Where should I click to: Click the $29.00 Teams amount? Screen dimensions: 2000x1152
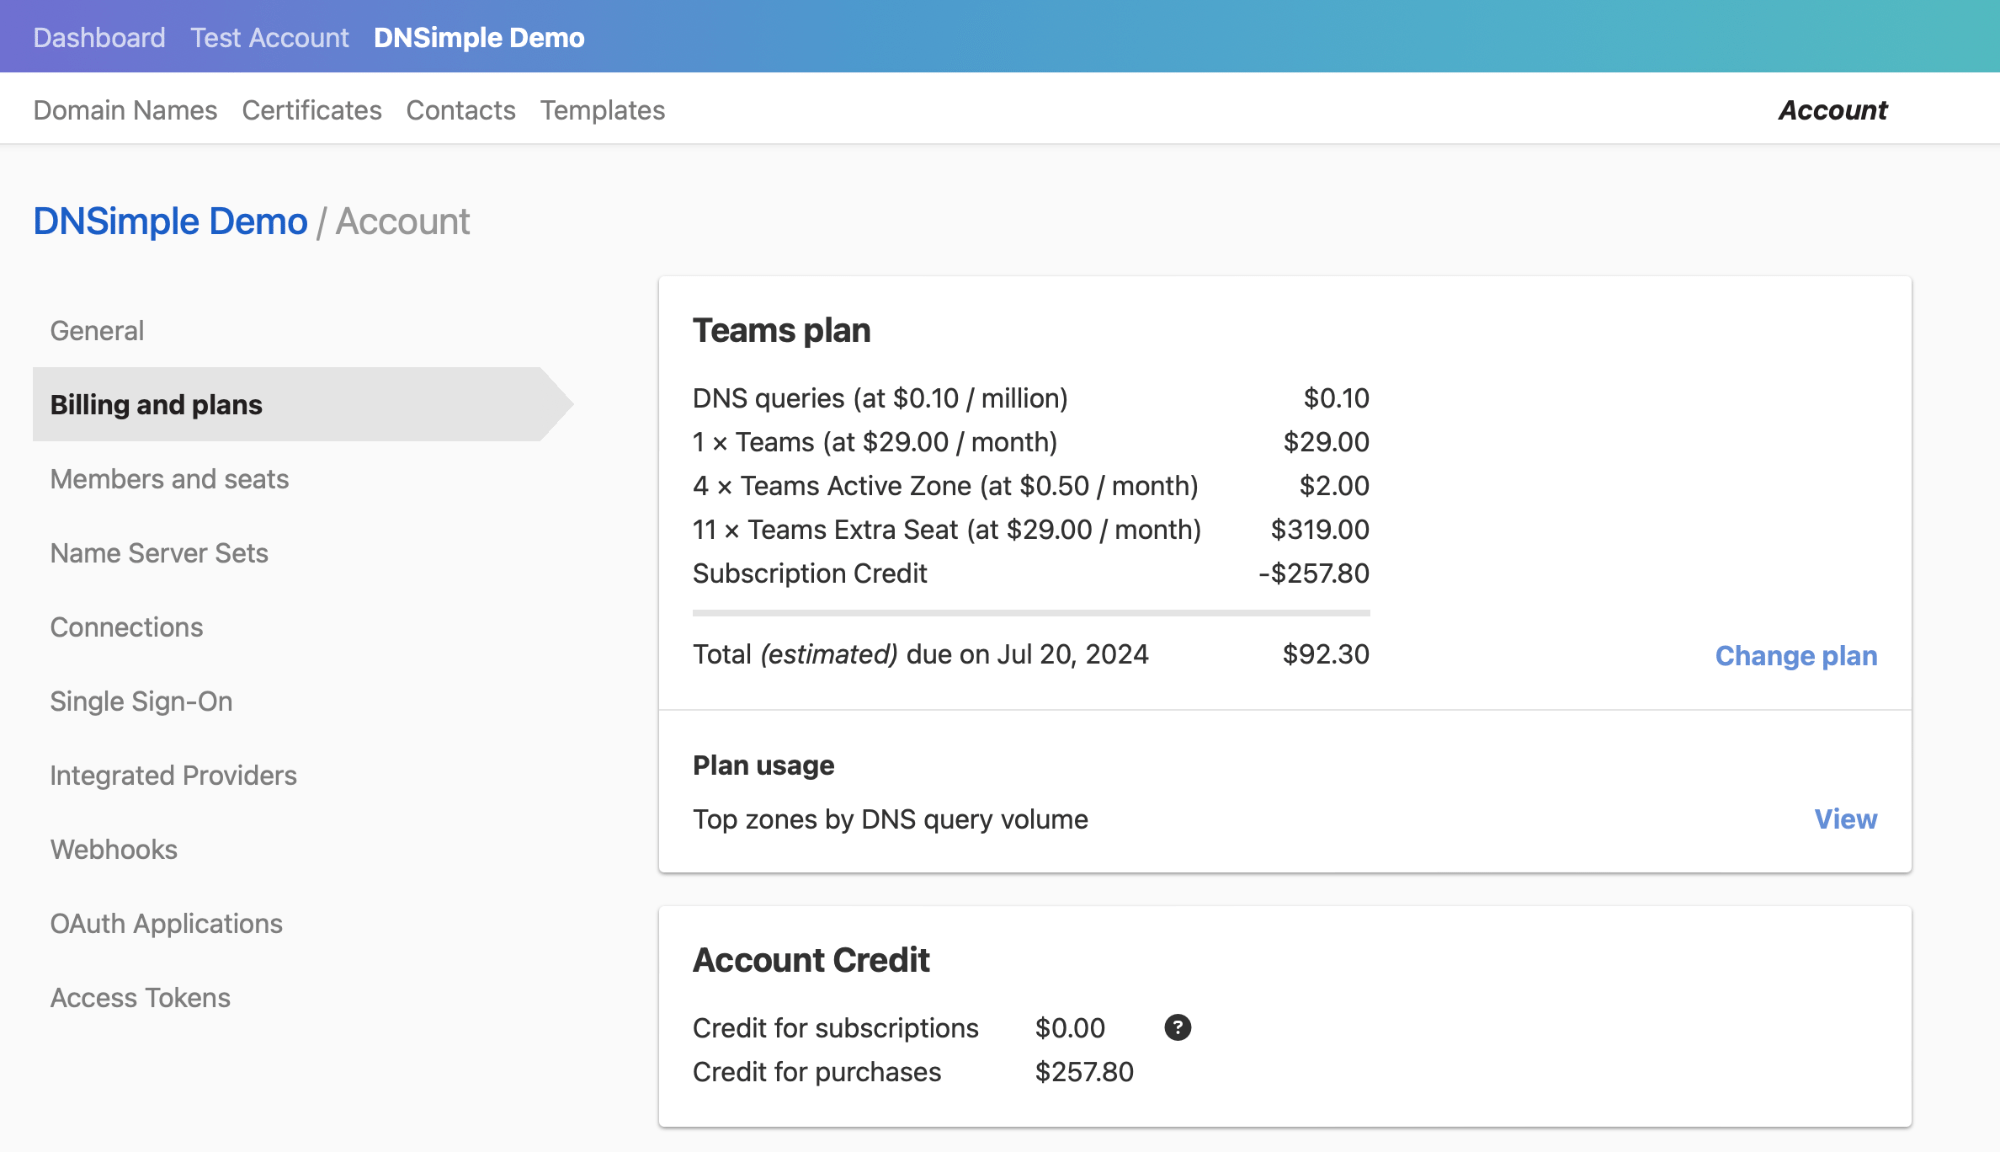point(1327,442)
